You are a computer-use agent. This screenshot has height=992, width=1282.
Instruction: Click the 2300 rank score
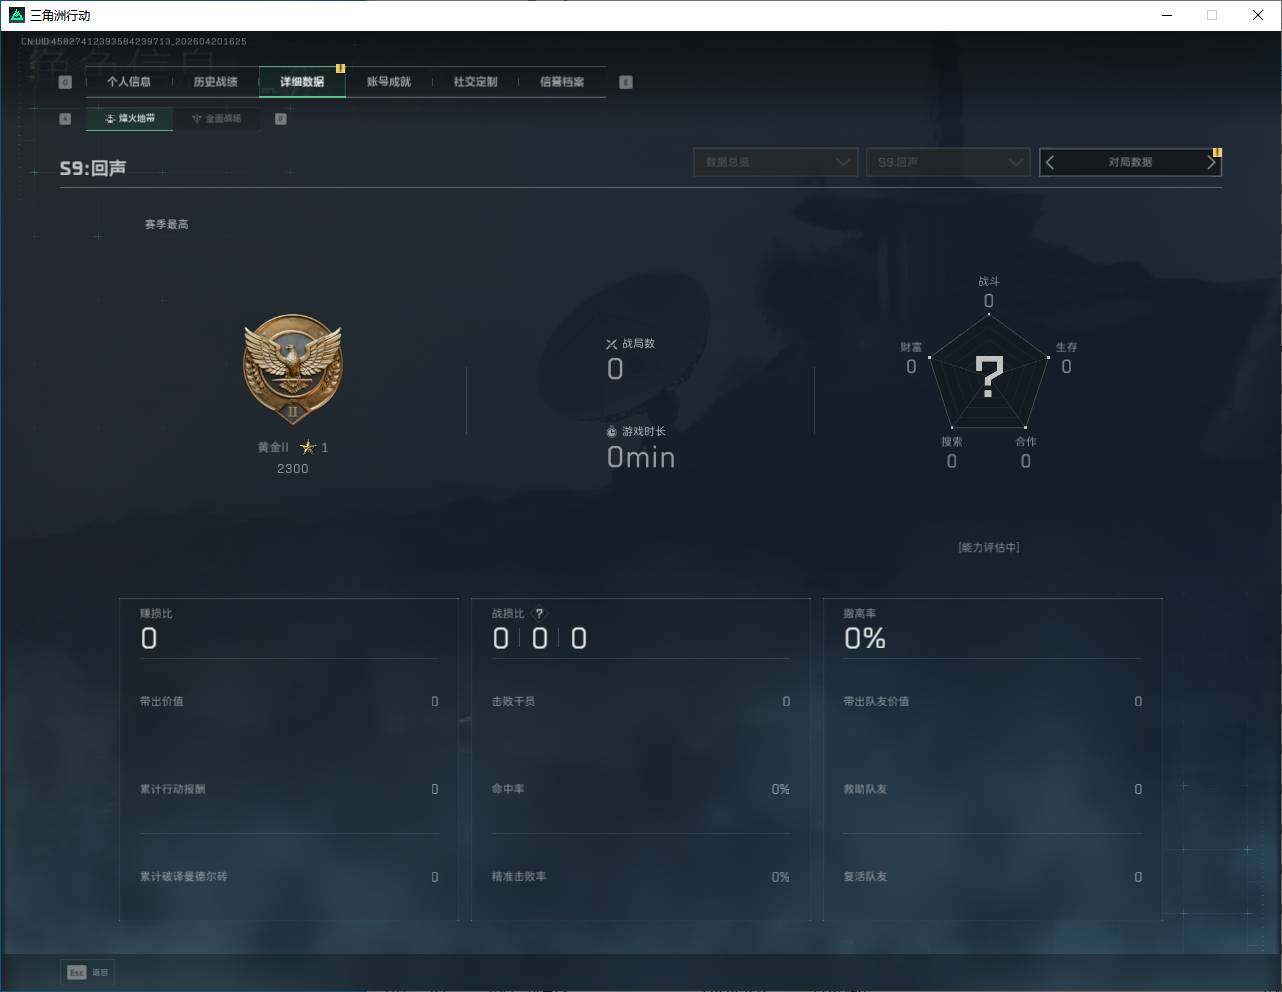pyautogui.click(x=293, y=469)
